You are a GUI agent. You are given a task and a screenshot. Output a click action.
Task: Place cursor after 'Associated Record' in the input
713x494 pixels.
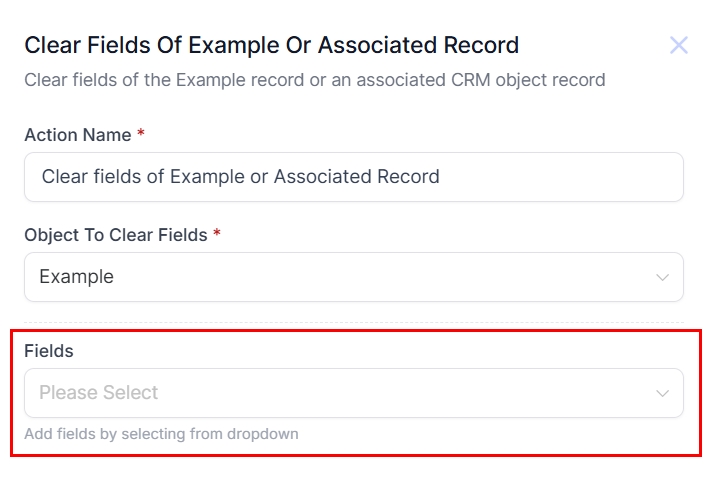click(442, 177)
